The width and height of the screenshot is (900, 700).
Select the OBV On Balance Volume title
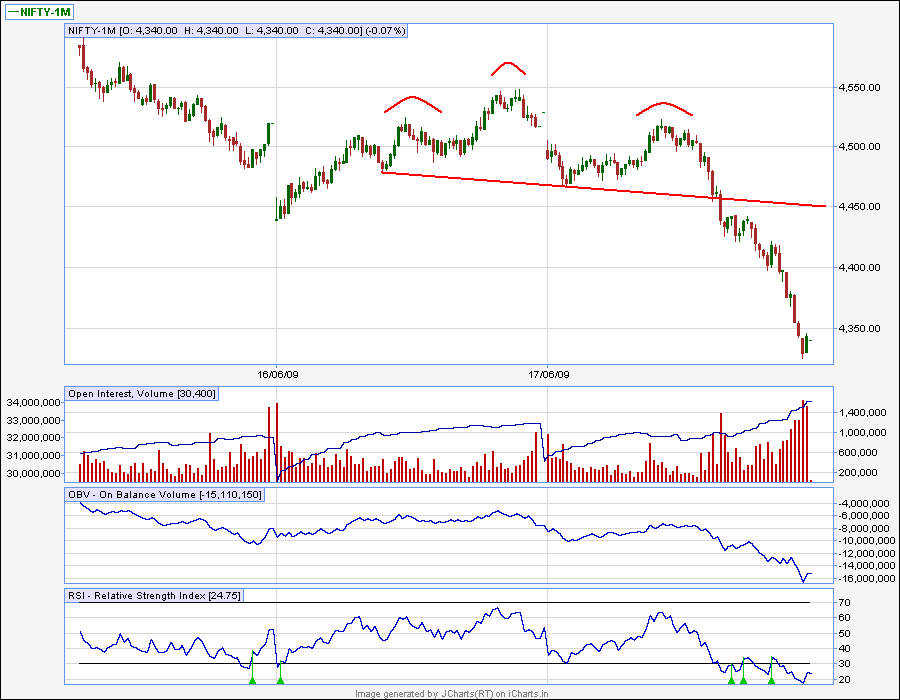point(165,495)
